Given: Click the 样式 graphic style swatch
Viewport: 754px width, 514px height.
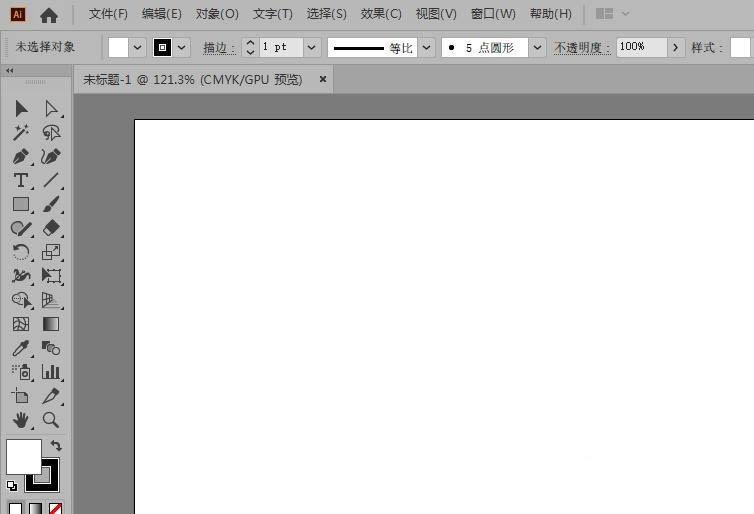Looking at the screenshot, I should tap(741, 48).
